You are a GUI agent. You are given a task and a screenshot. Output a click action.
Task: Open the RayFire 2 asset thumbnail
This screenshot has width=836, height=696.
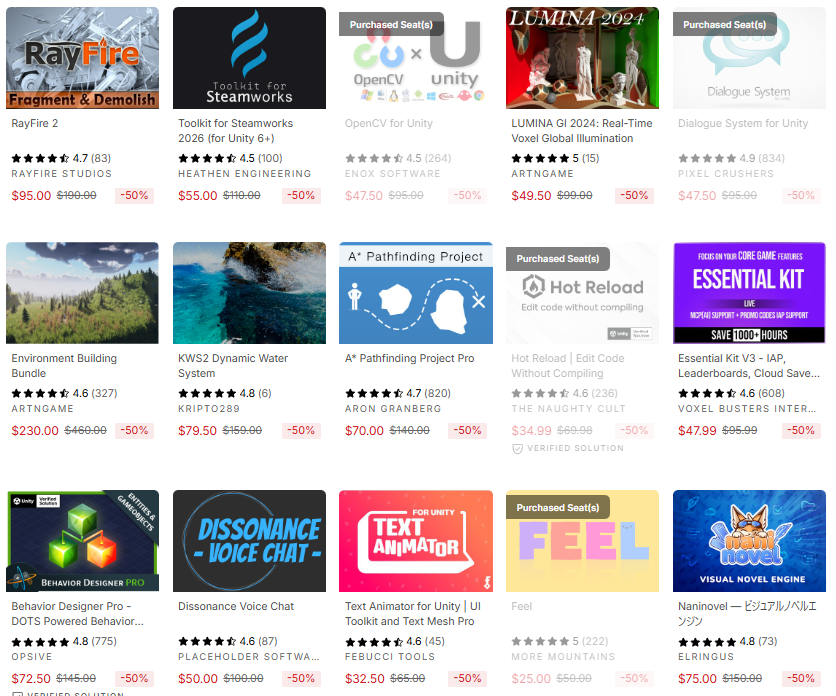(x=82, y=58)
